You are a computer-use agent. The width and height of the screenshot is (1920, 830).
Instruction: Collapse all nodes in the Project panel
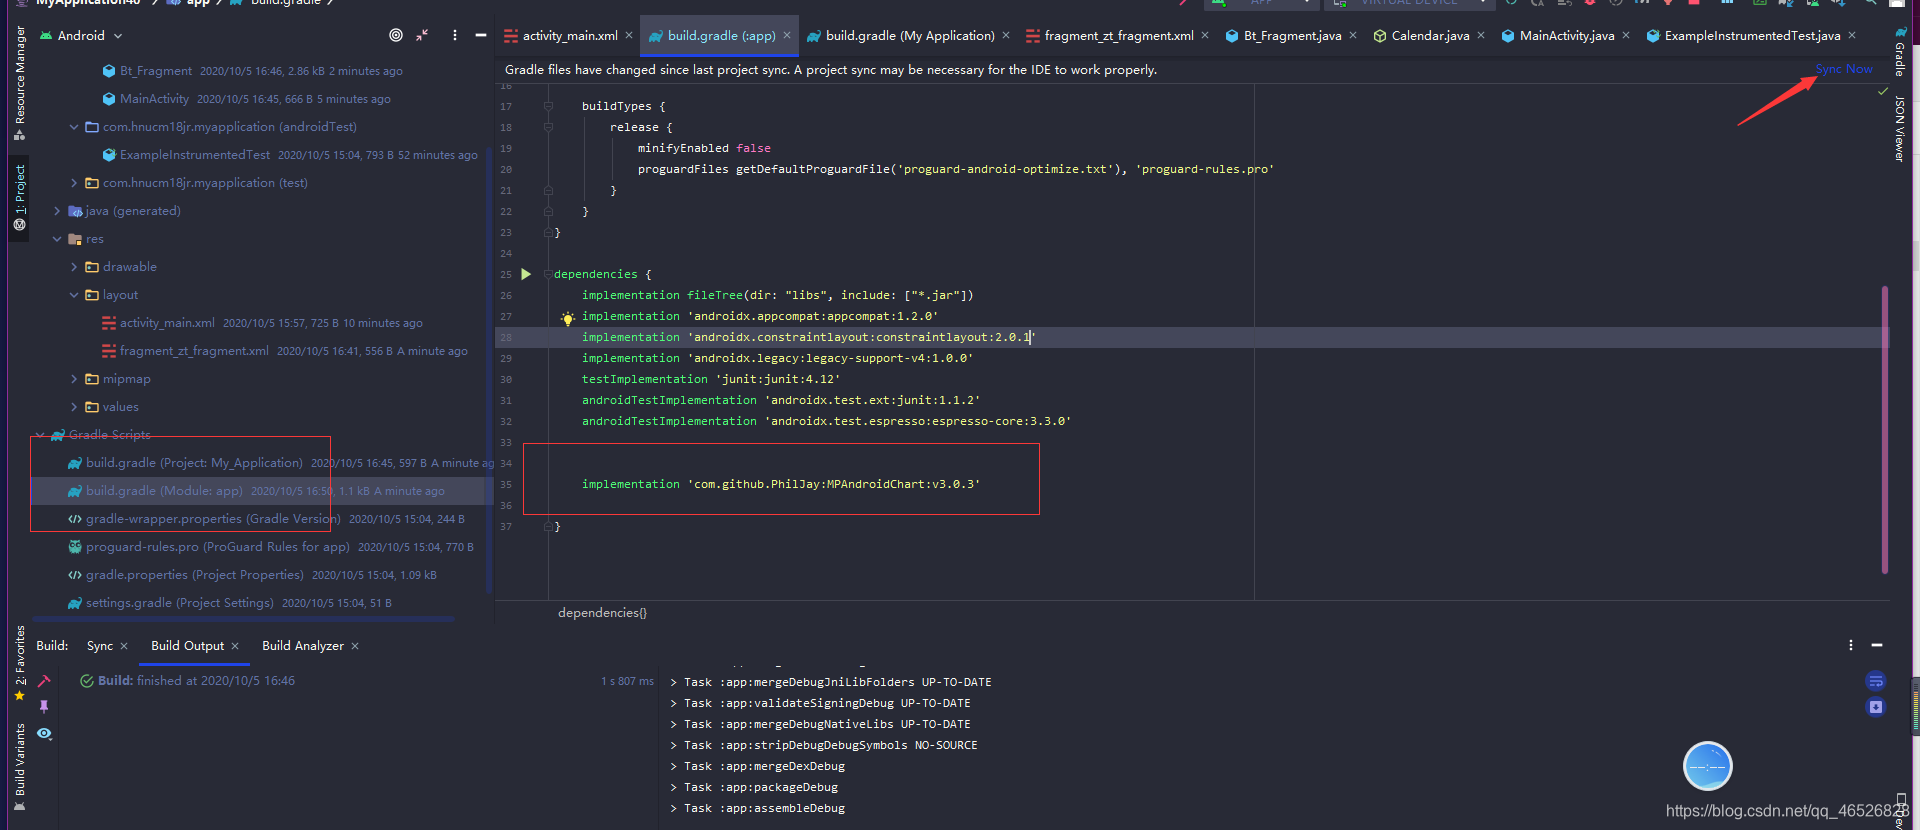coord(423,35)
